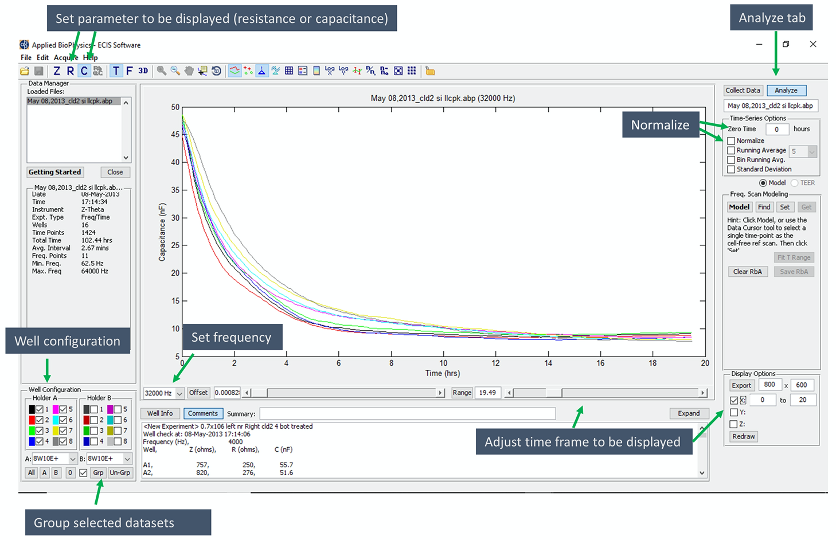
Task: Click the Zero Time hours input field
Action: tap(777, 129)
